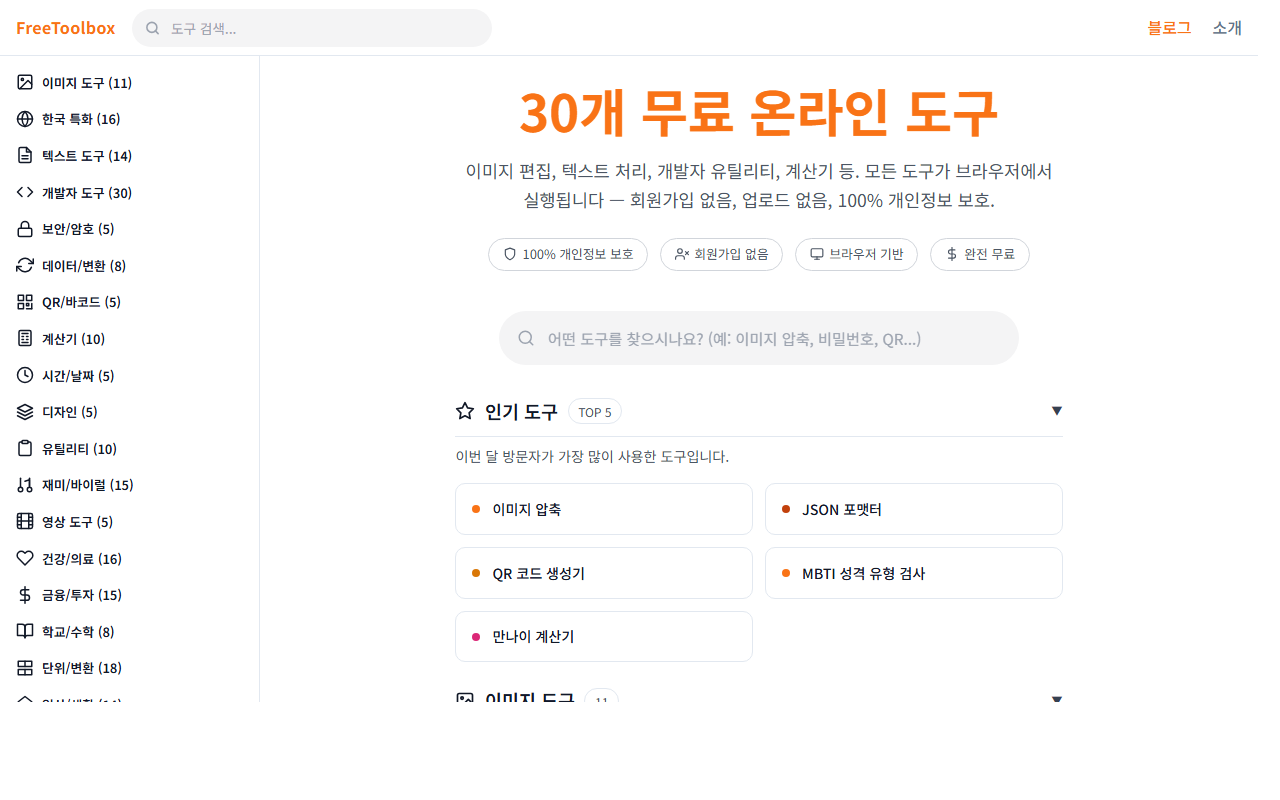Click the main tool search input field
This screenshot has width=1280, height=800.
pos(758,337)
